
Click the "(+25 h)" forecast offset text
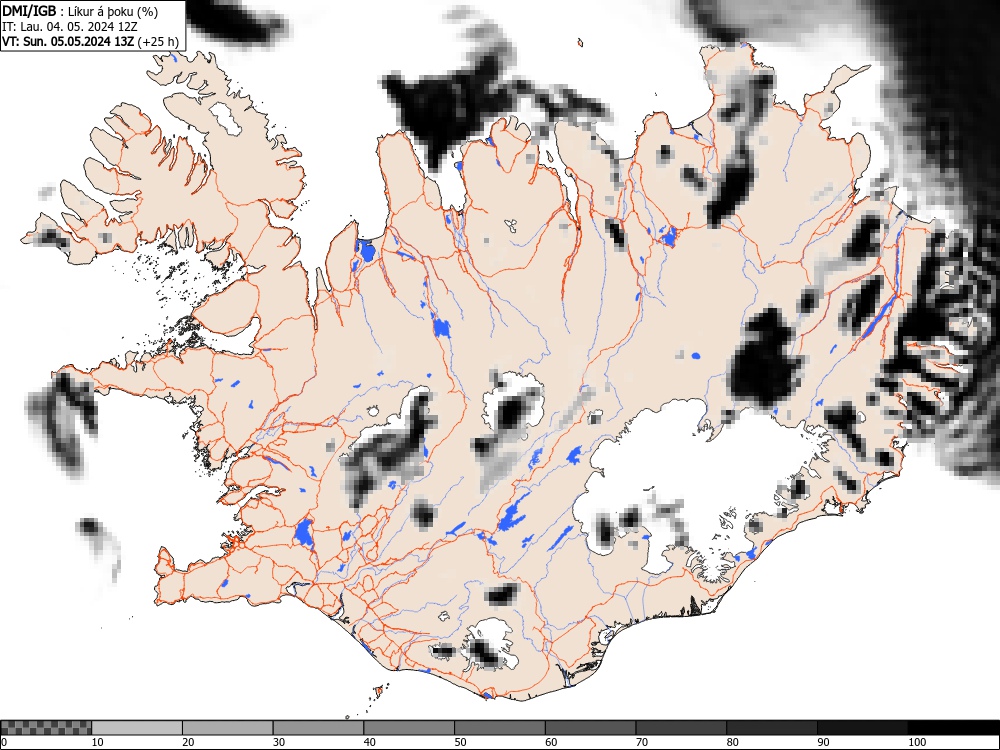(158, 42)
